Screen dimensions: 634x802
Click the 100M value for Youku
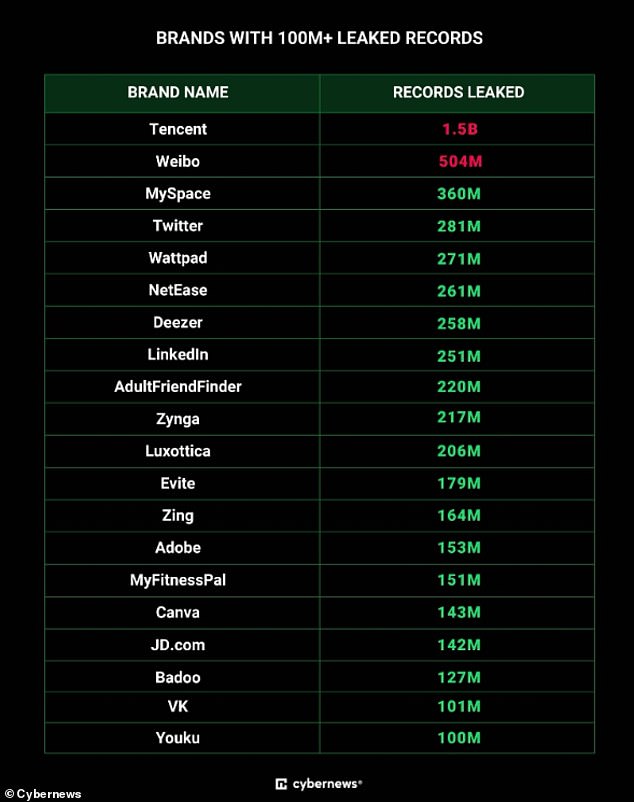click(459, 738)
